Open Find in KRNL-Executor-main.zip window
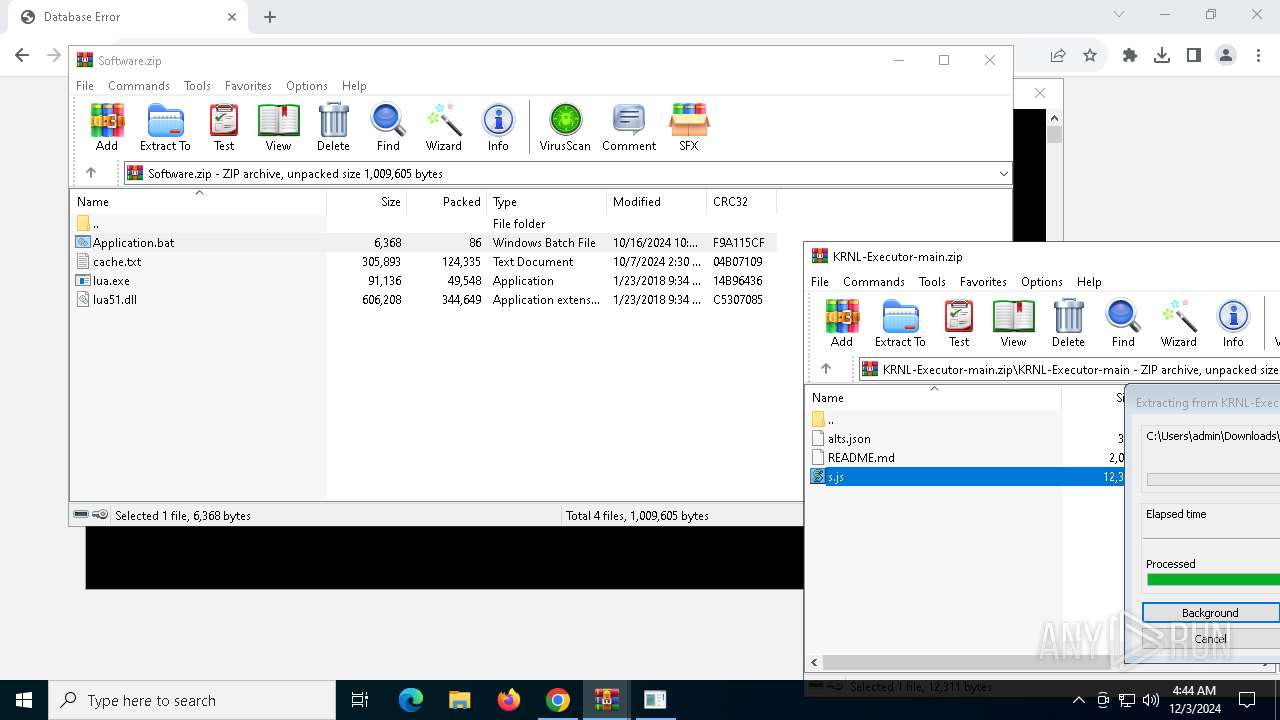 [x=1123, y=323]
